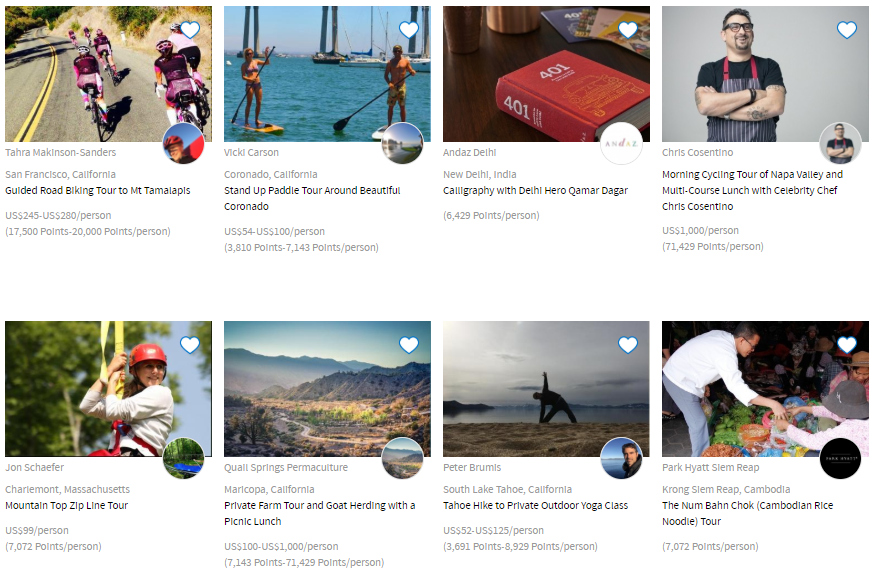Click heart on Private Farm Tour card
The width and height of the screenshot is (873, 588).
[409, 345]
